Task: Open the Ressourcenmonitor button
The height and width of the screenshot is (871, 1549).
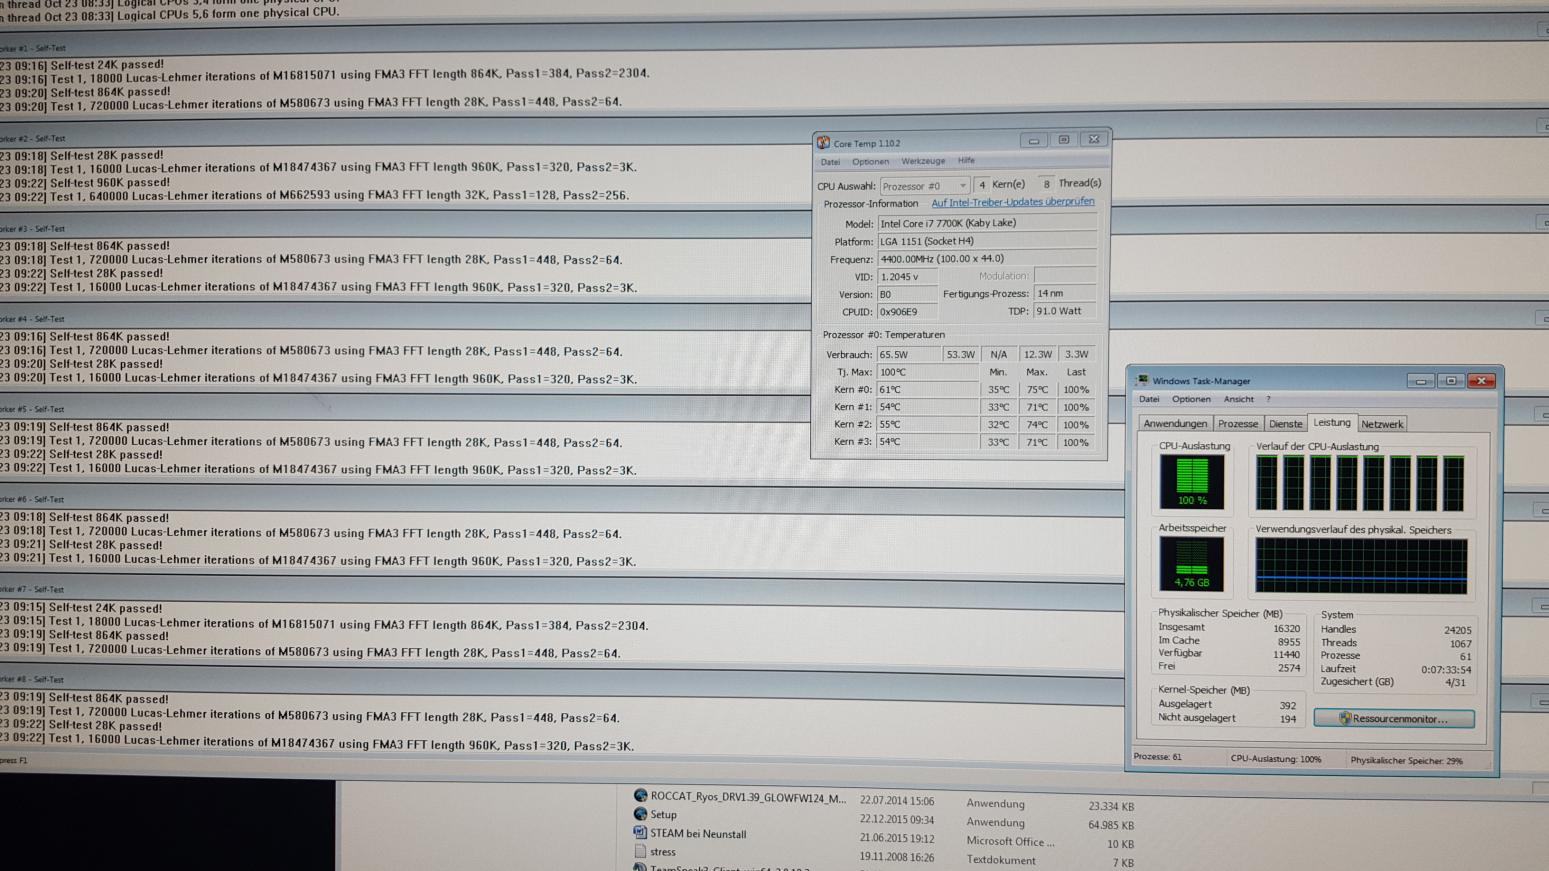Action: pos(1394,718)
